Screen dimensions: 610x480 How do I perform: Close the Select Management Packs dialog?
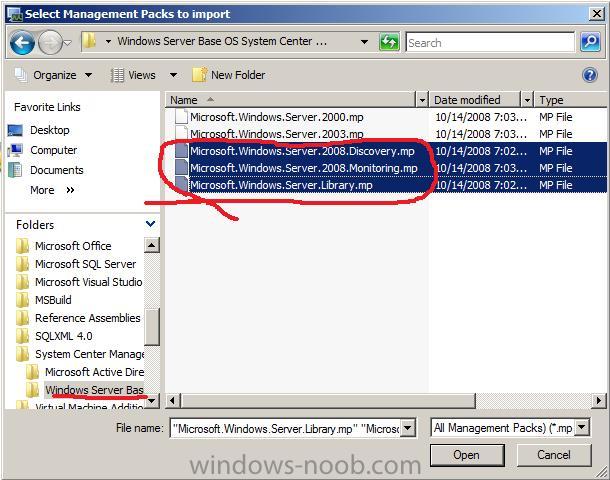tap(596, 14)
